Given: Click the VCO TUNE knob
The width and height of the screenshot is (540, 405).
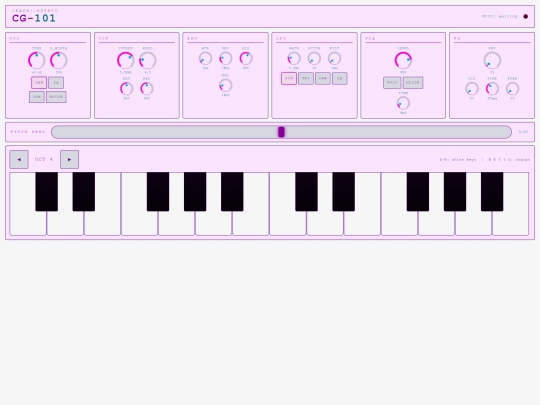Looking at the screenshot, I should point(37,61).
